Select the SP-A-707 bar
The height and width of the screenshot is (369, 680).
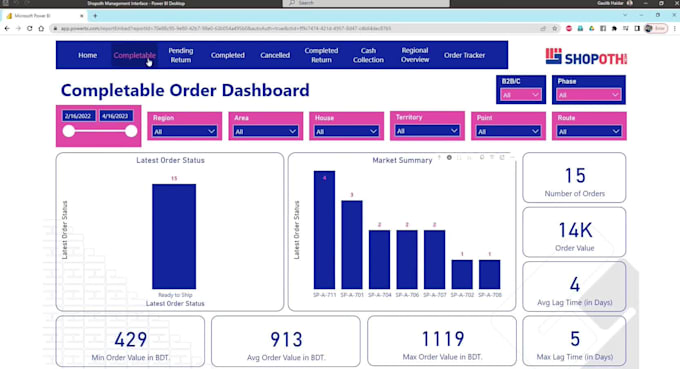435,259
